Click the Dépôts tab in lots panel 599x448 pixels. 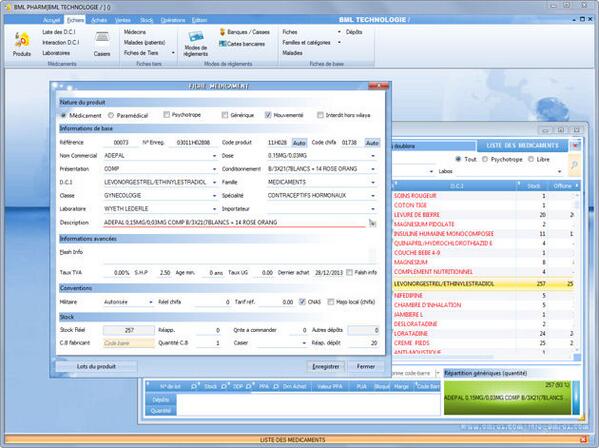coord(161,400)
